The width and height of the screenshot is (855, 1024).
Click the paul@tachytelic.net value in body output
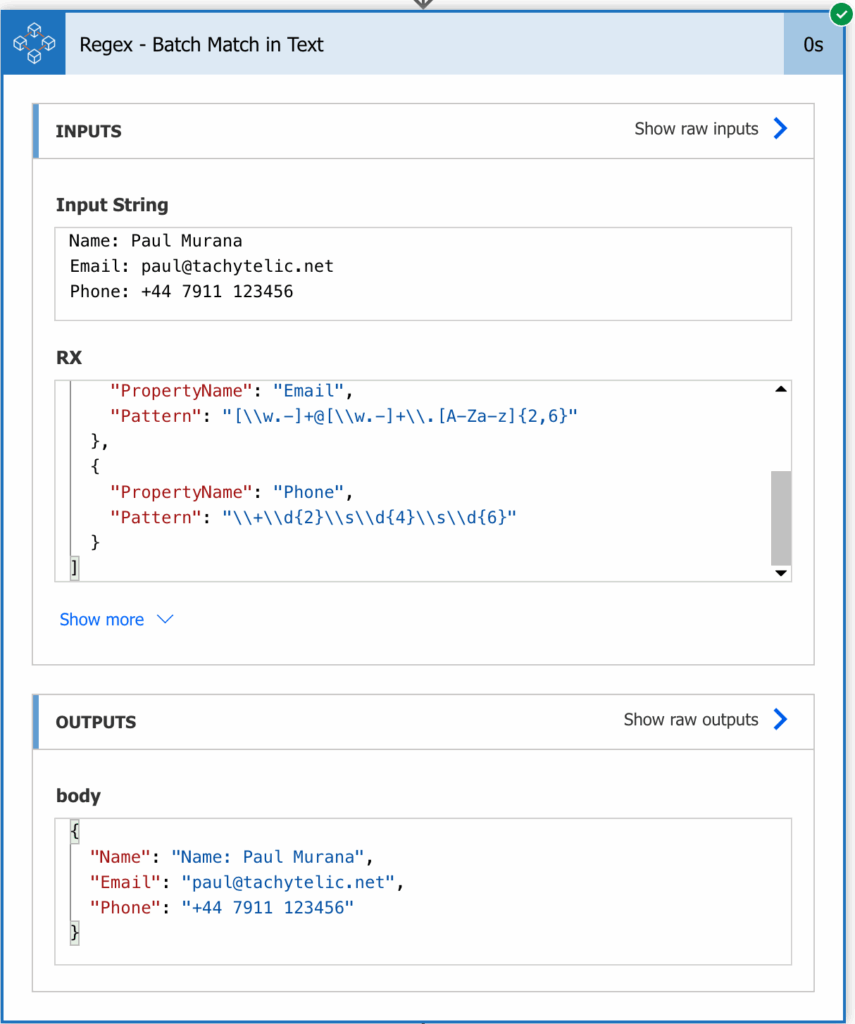(288, 882)
